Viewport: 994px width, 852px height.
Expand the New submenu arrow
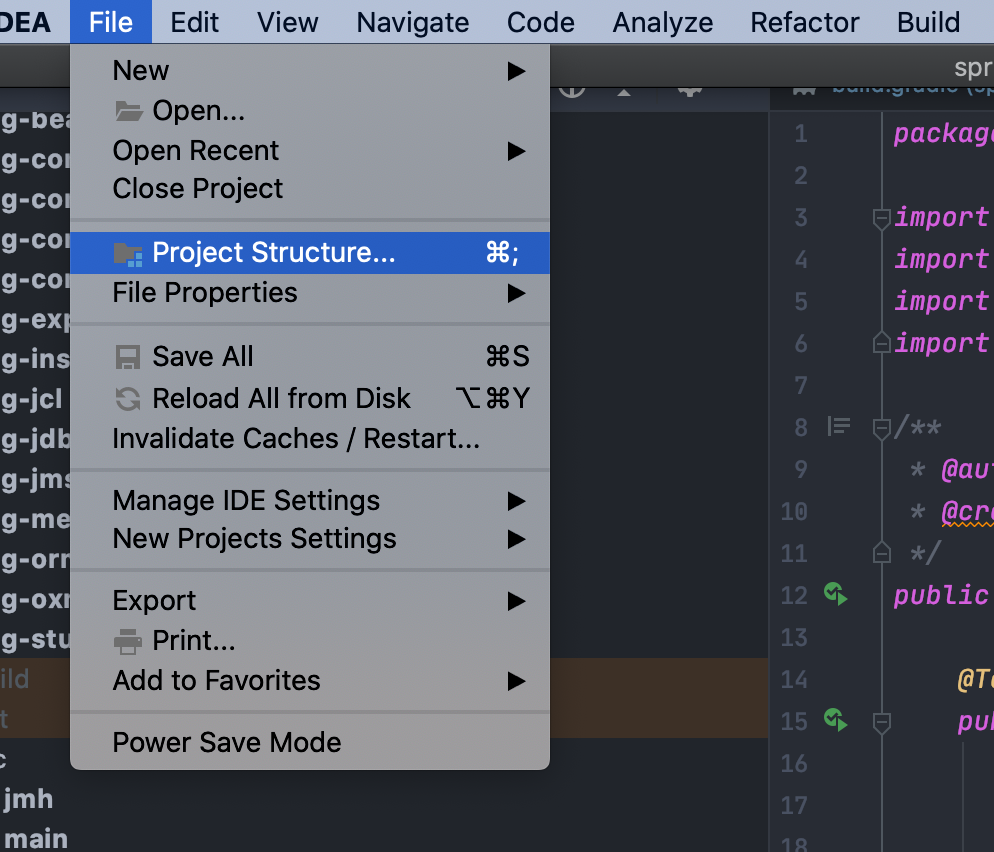click(x=516, y=71)
